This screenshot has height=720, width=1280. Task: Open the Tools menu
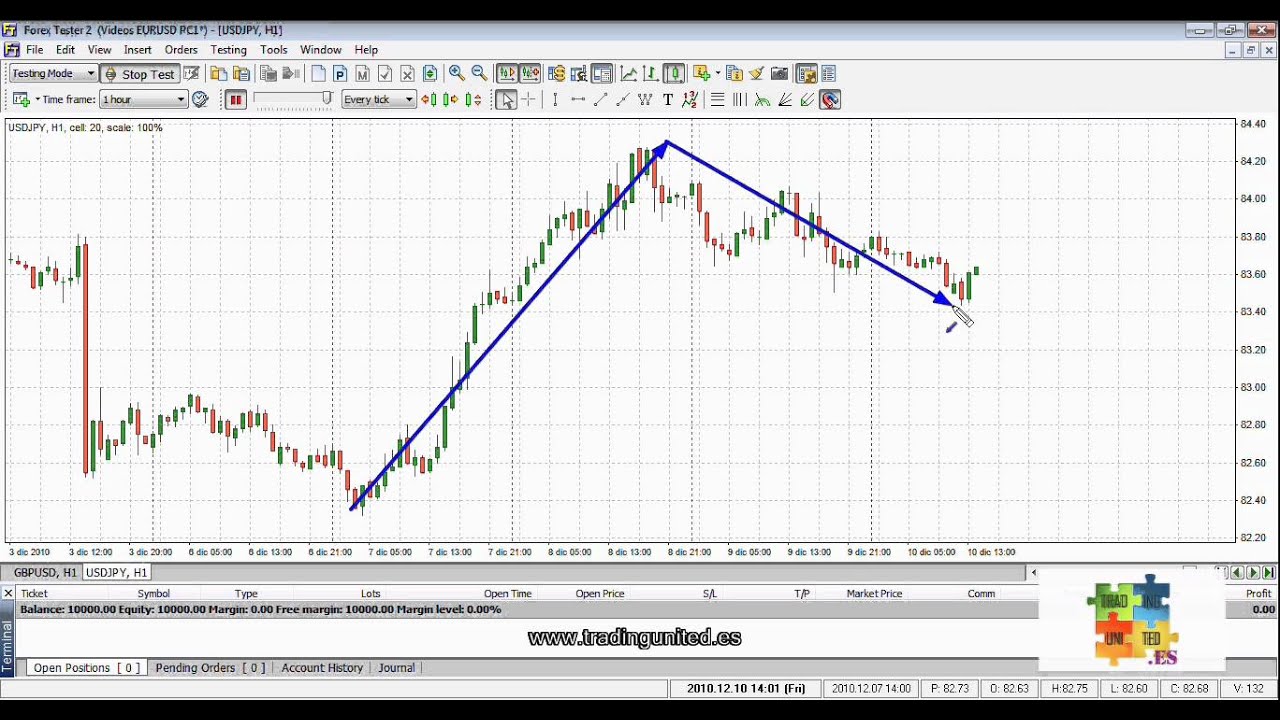click(273, 50)
